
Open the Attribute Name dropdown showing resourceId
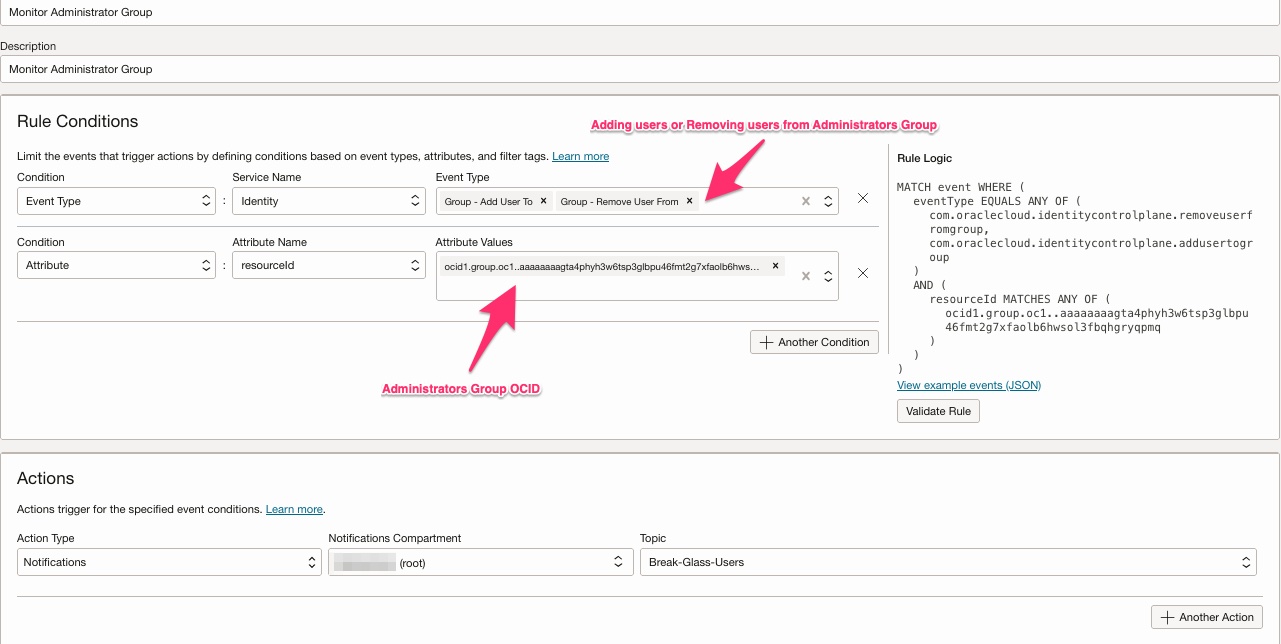point(329,265)
